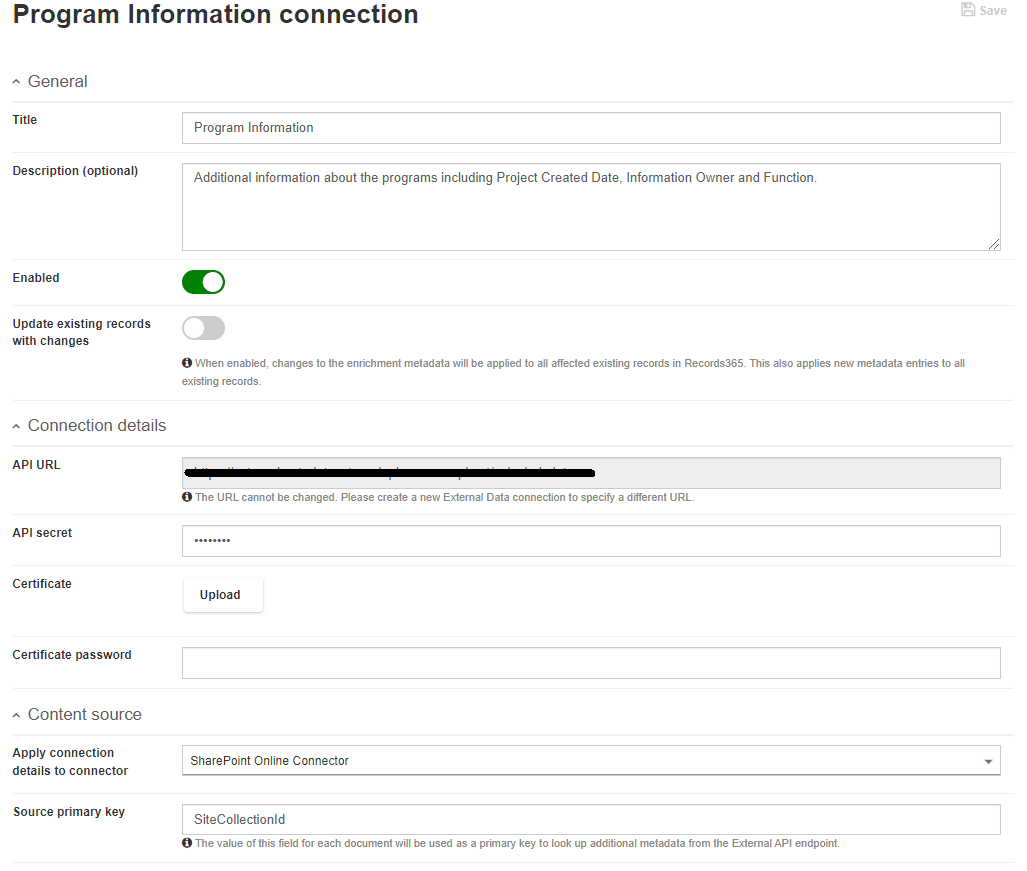Click the info icon under Update existing records
Viewport: 1027px width, 871px height.
pyautogui.click(x=187, y=364)
